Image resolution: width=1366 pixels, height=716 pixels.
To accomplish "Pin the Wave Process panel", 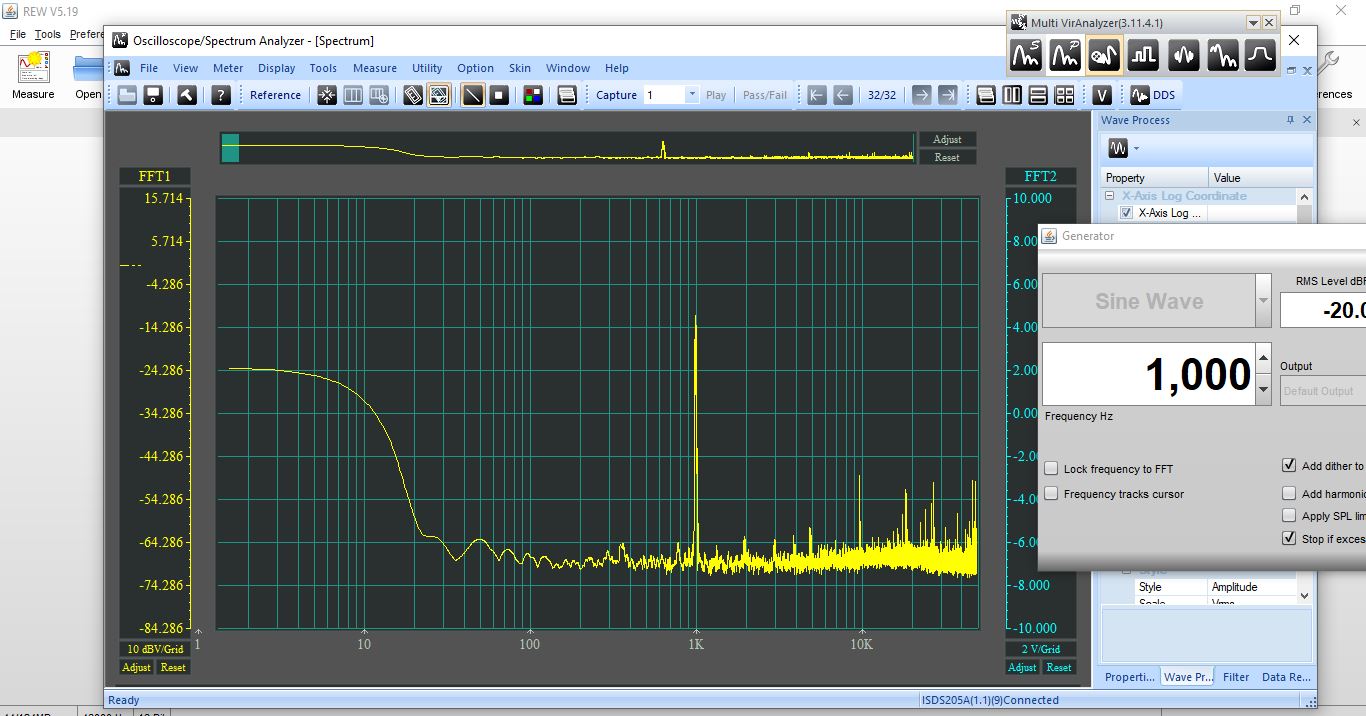I will [x=1290, y=120].
